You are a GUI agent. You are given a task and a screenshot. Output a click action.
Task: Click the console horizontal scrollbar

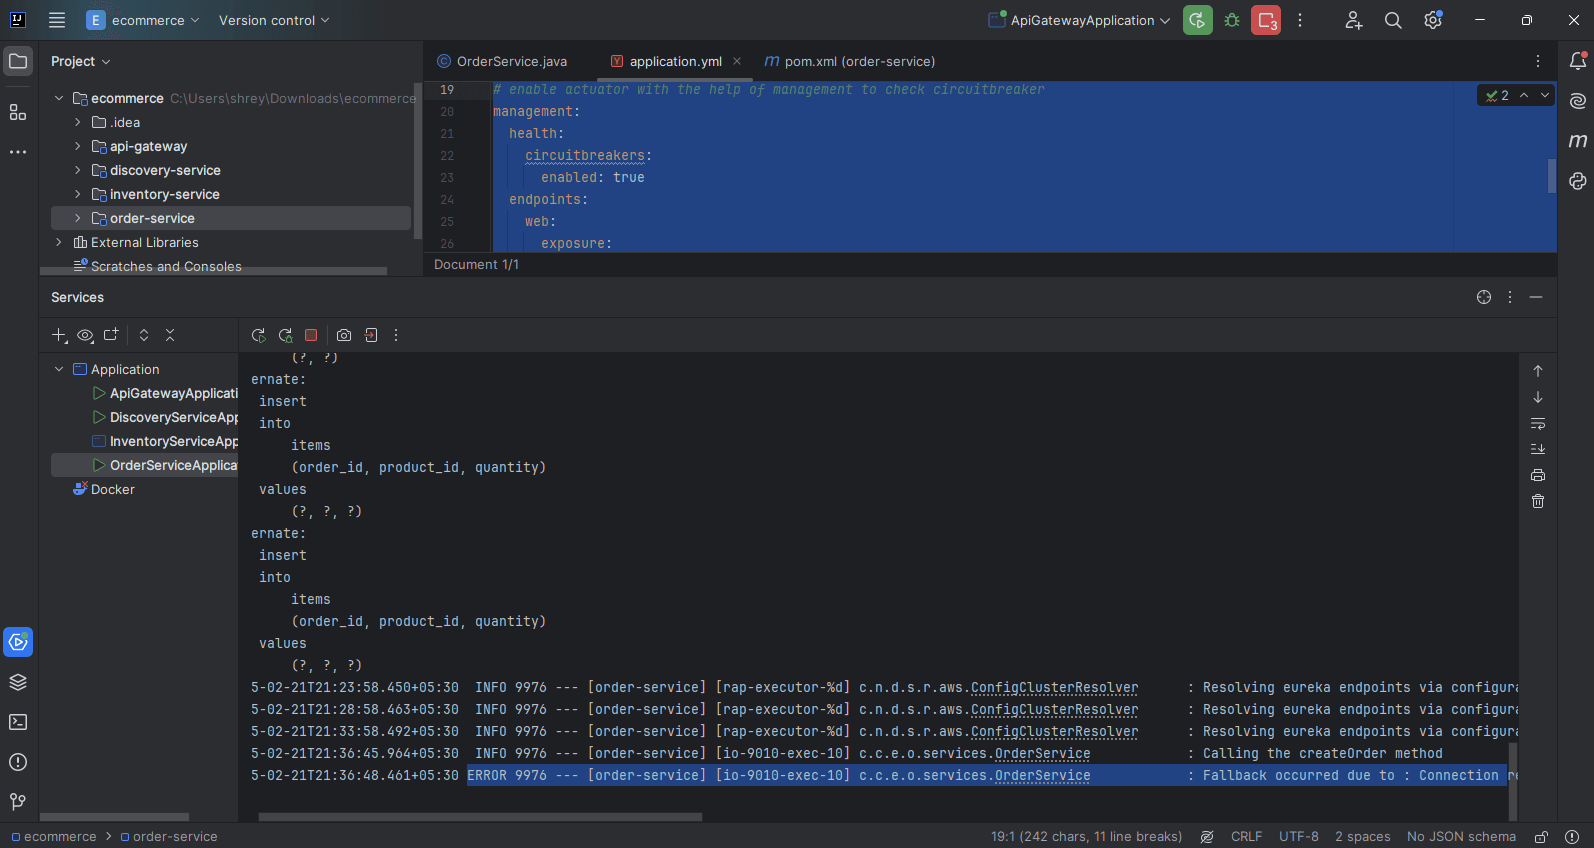click(x=480, y=817)
